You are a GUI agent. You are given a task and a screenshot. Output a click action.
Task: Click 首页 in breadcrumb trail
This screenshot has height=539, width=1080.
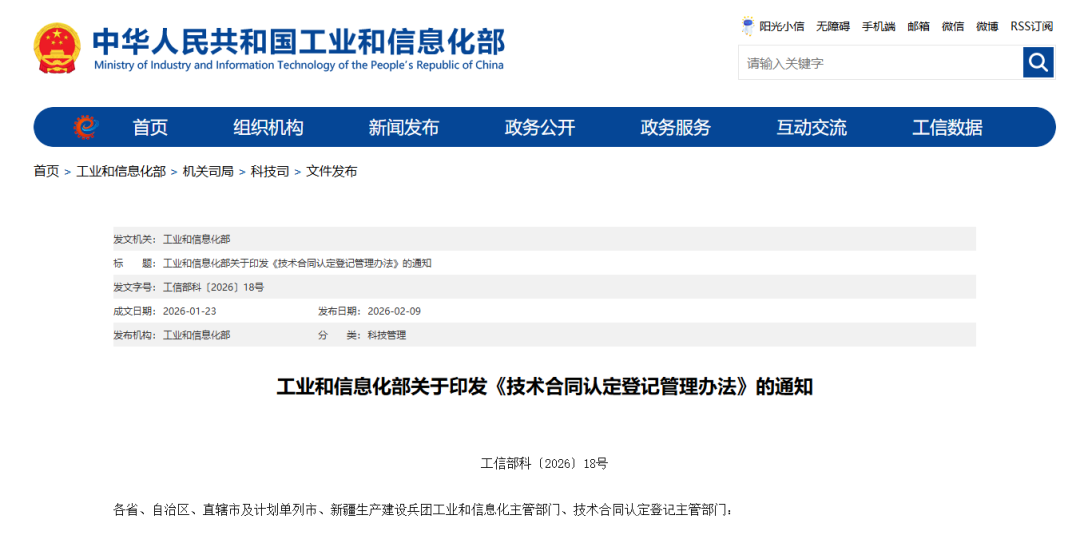tap(46, 172)
